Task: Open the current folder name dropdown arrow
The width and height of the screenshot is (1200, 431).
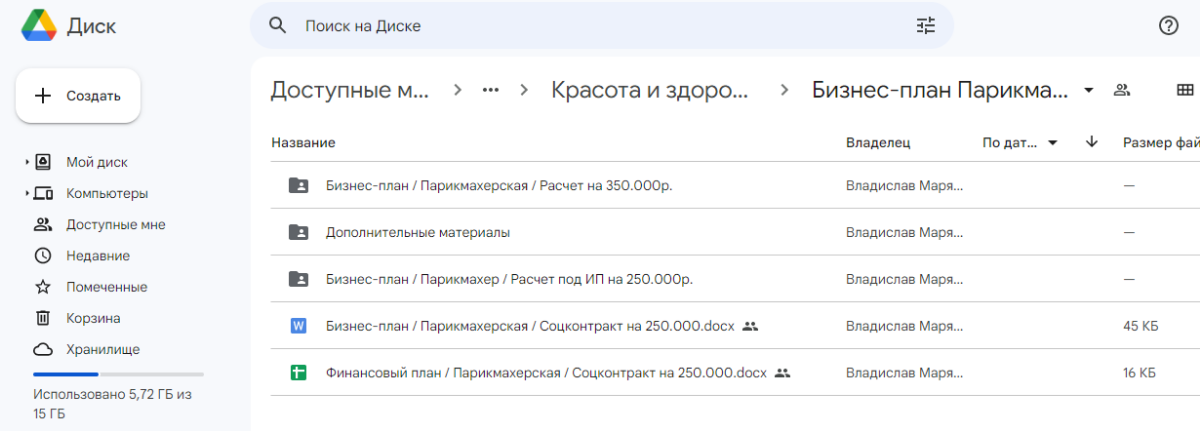Action: point(1089,91)
